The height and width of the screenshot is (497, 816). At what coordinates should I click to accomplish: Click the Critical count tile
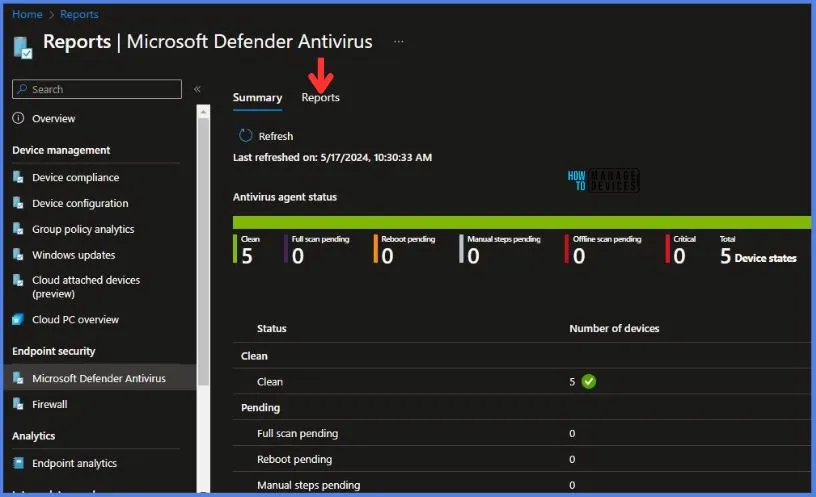[x=681, y=249]
